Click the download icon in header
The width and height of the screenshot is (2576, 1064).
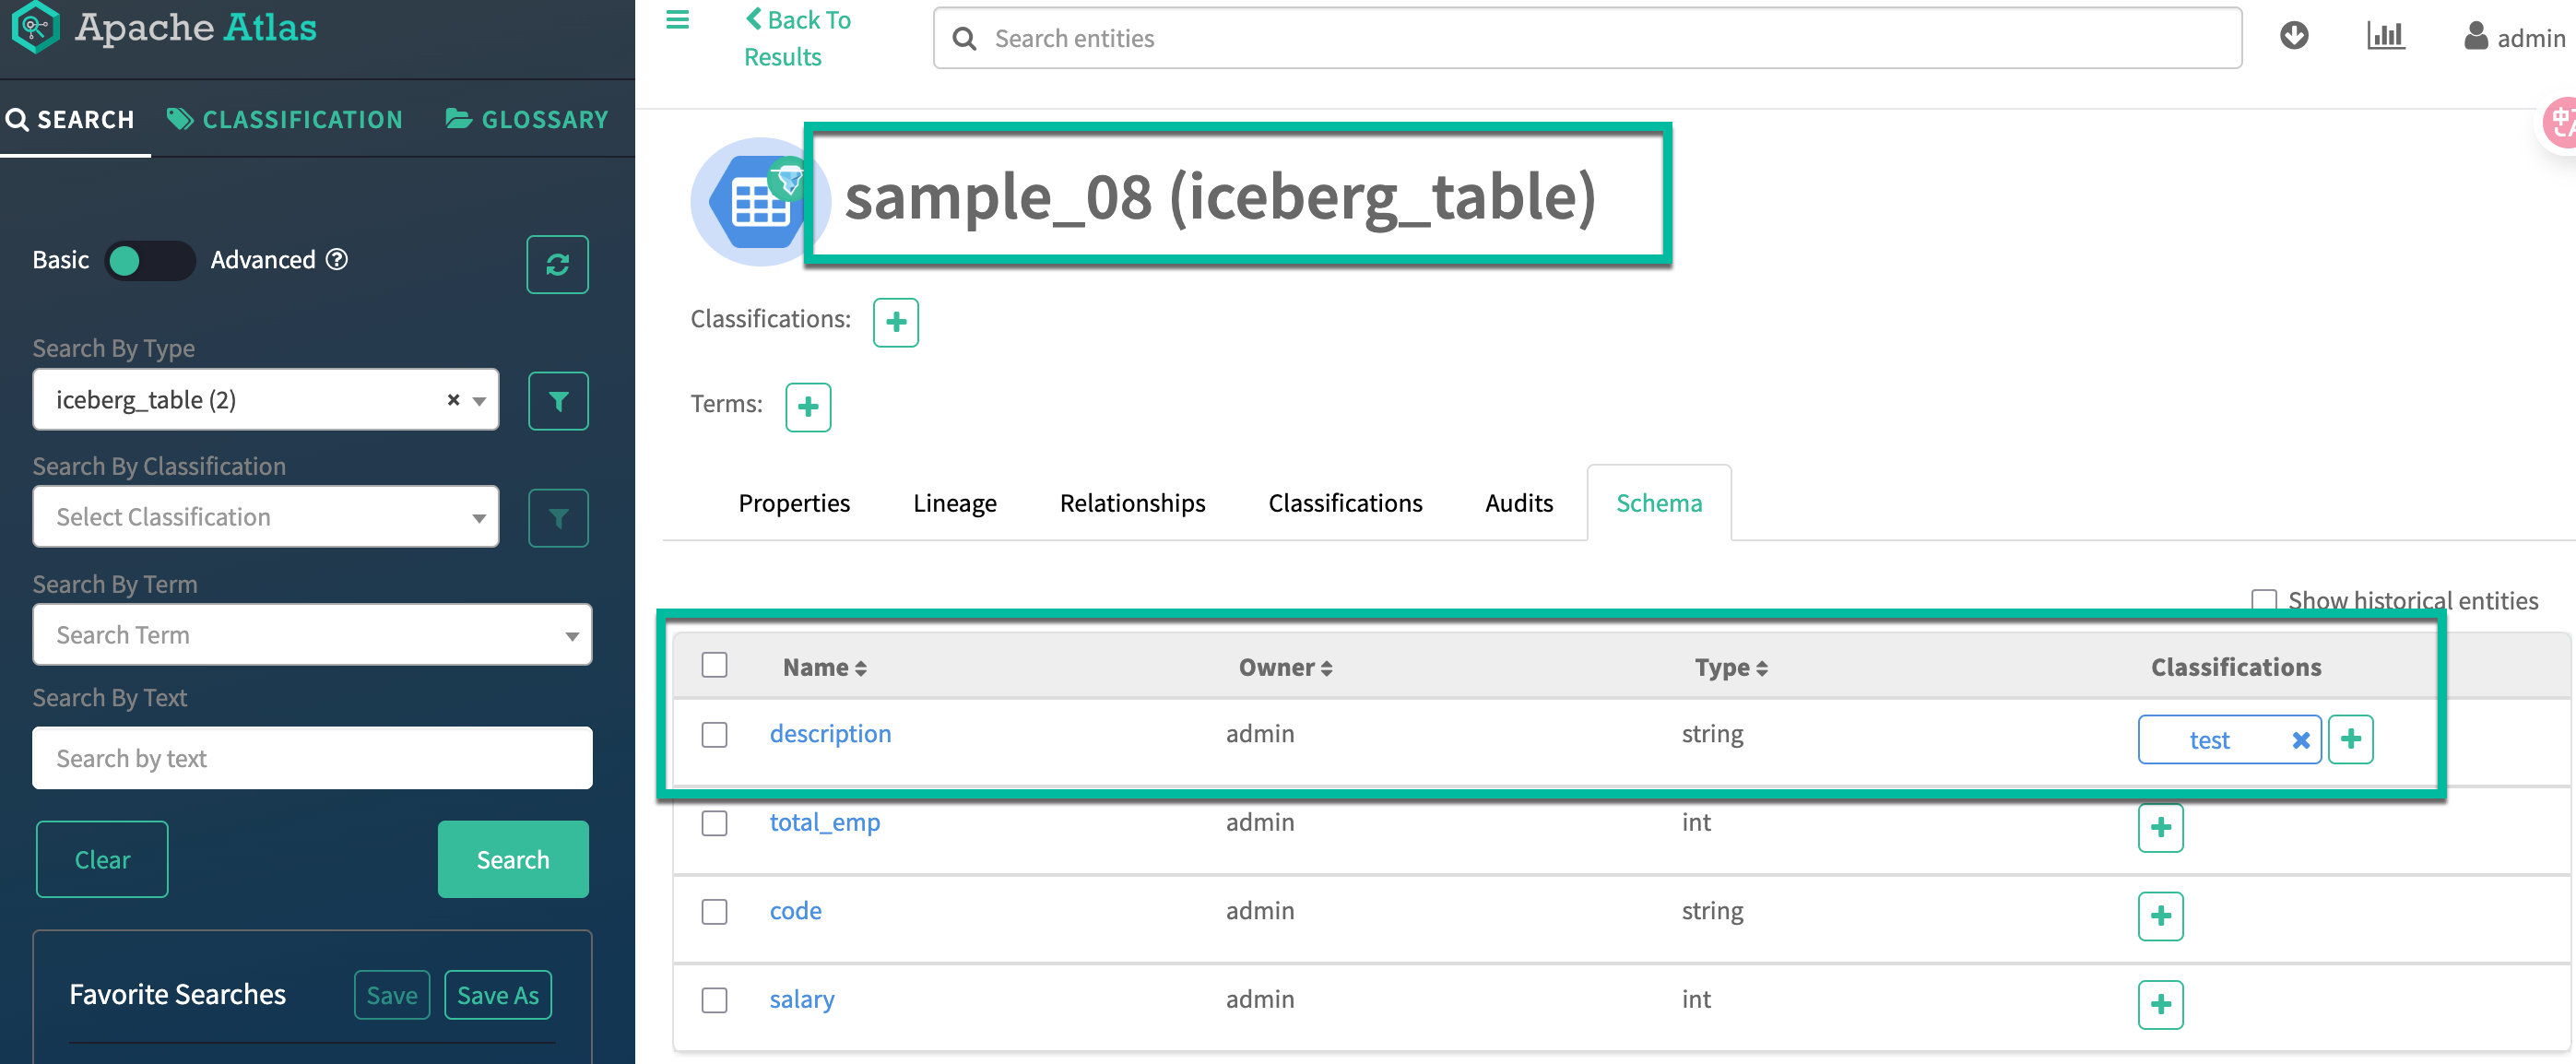pos(2293,36)
